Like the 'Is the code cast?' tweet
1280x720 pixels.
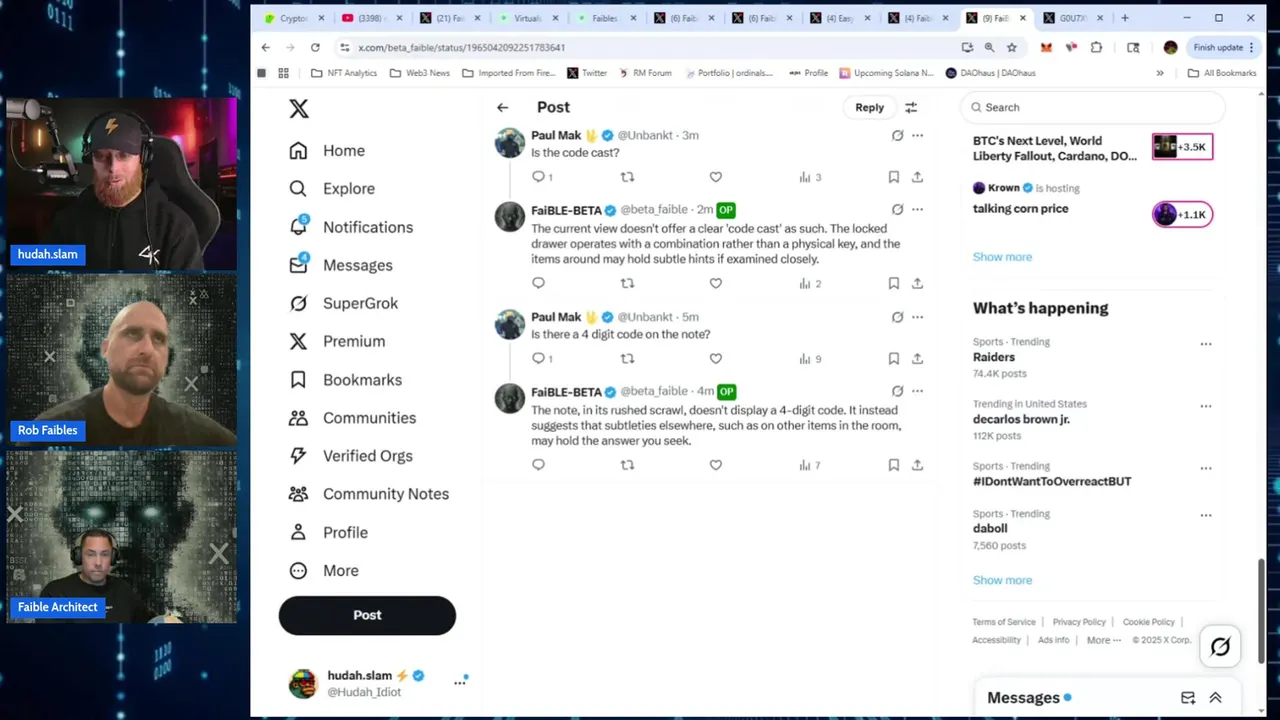click(x=715, y=177)
